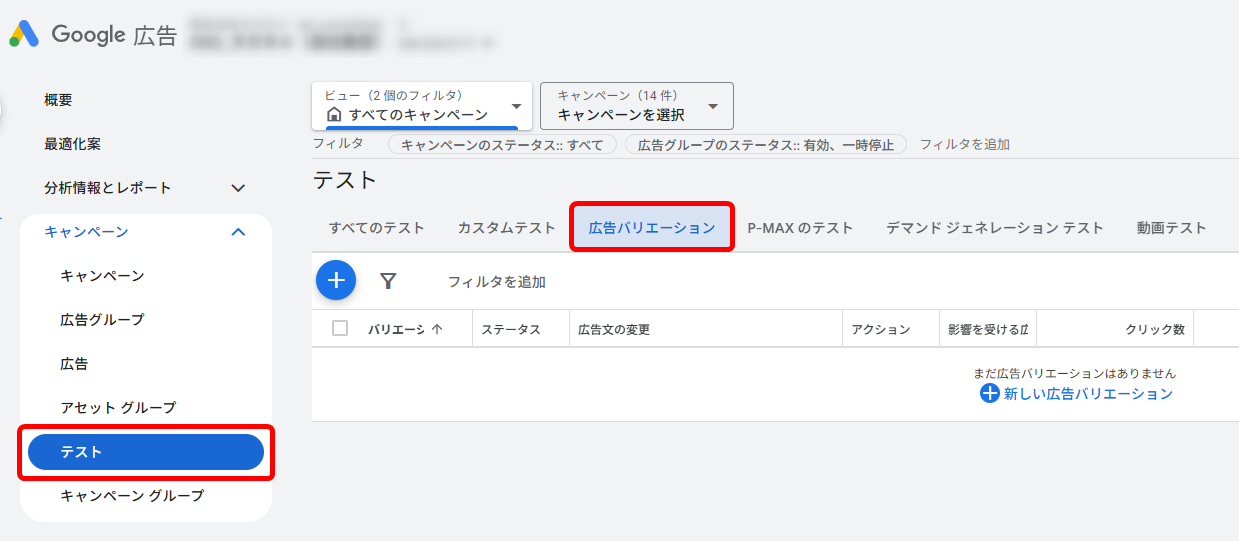Toggle the select-all checkbox in table header

[x=340, y=328]
